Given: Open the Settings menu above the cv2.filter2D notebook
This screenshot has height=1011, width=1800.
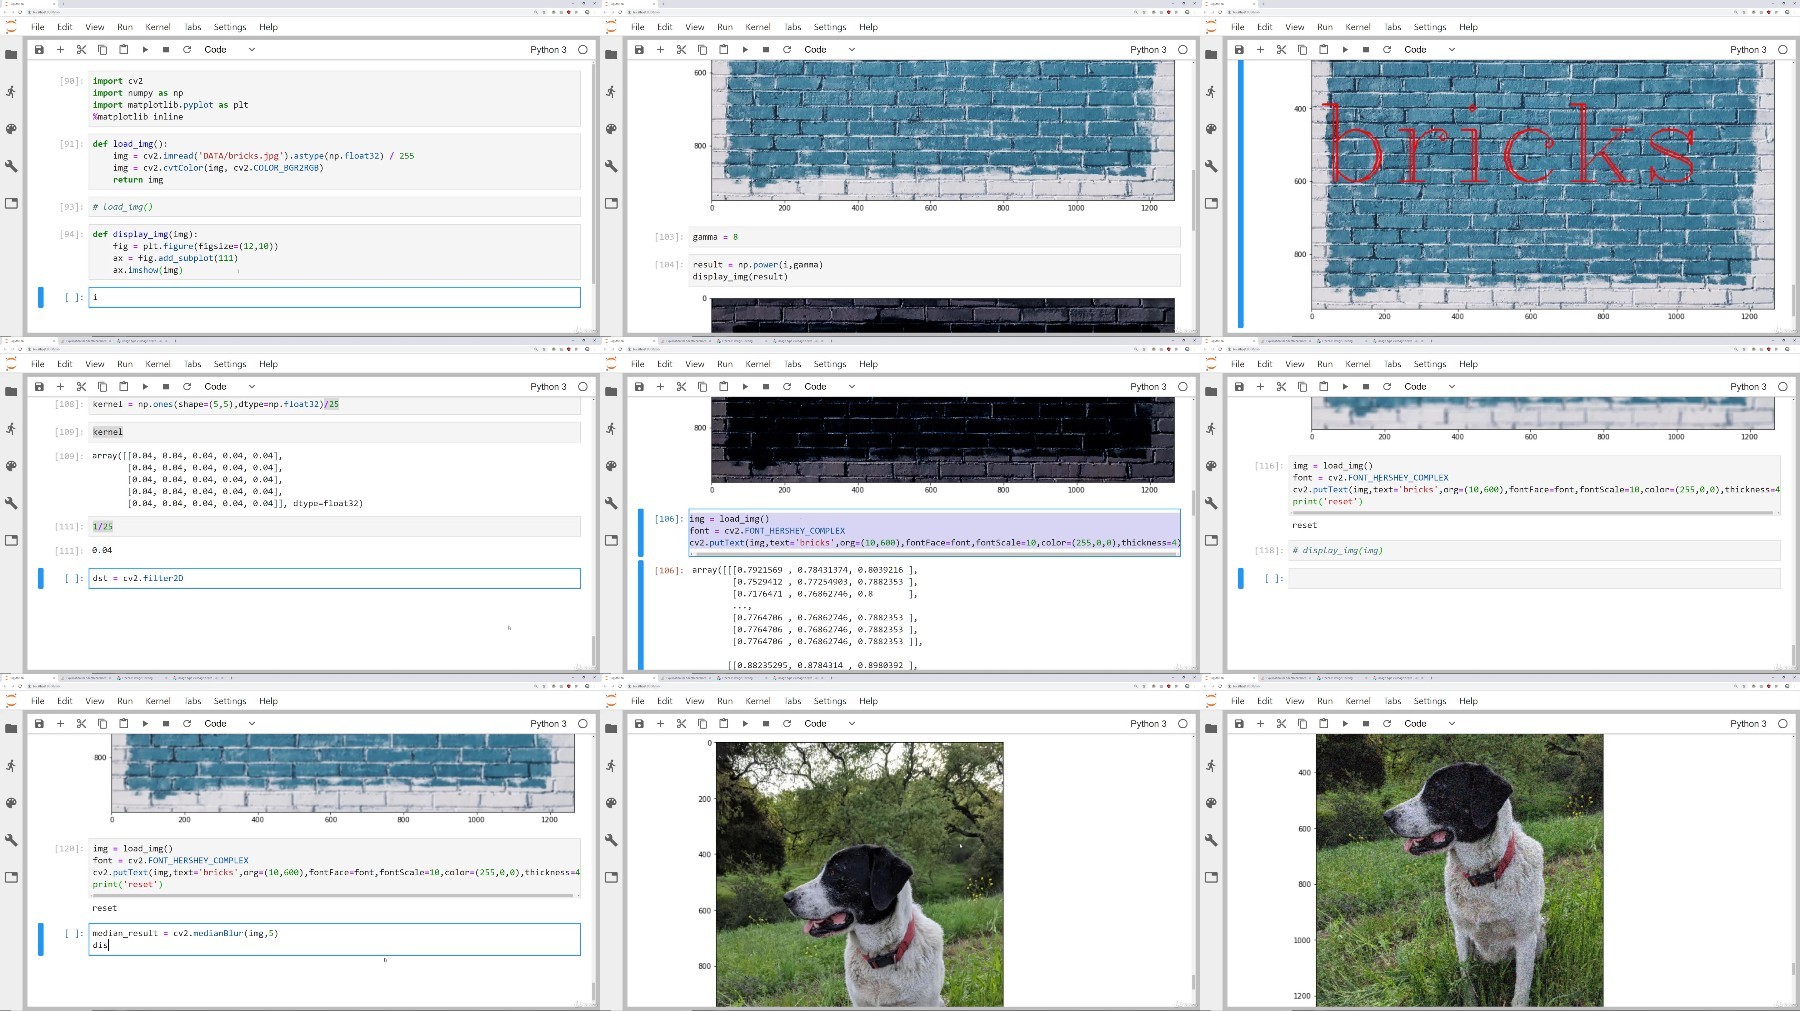Looking at the screenshot, I should tap(230, 364).
